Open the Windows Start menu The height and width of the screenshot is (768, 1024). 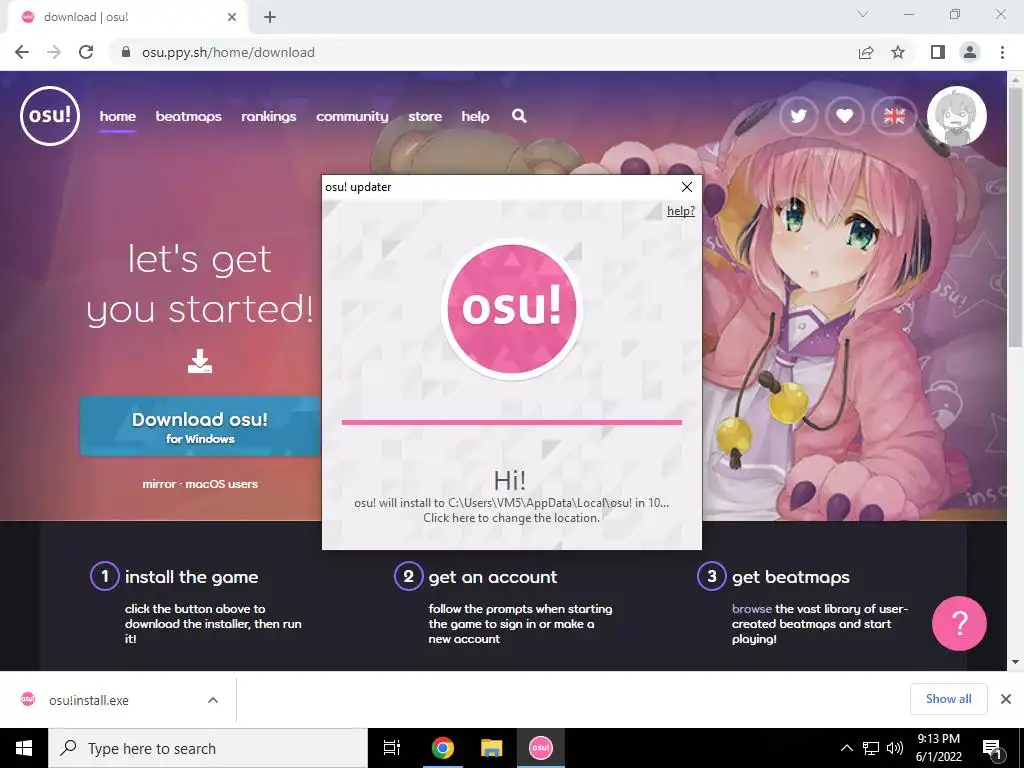point(24,748)
